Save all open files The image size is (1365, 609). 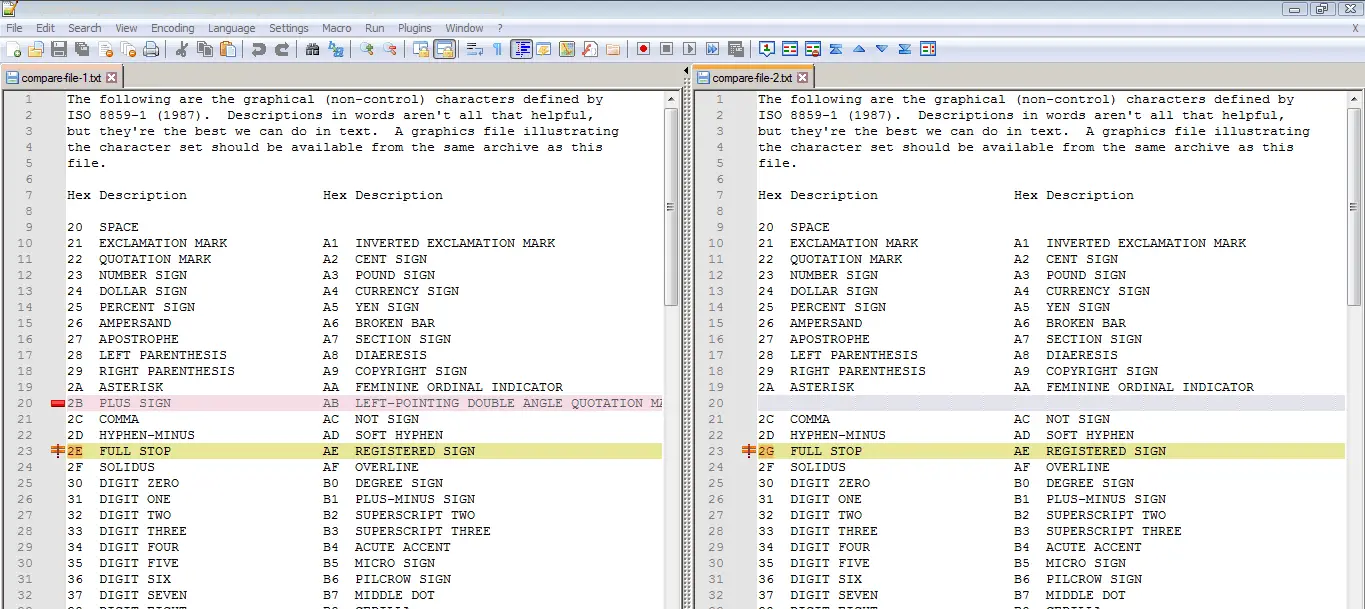(81, 47)
